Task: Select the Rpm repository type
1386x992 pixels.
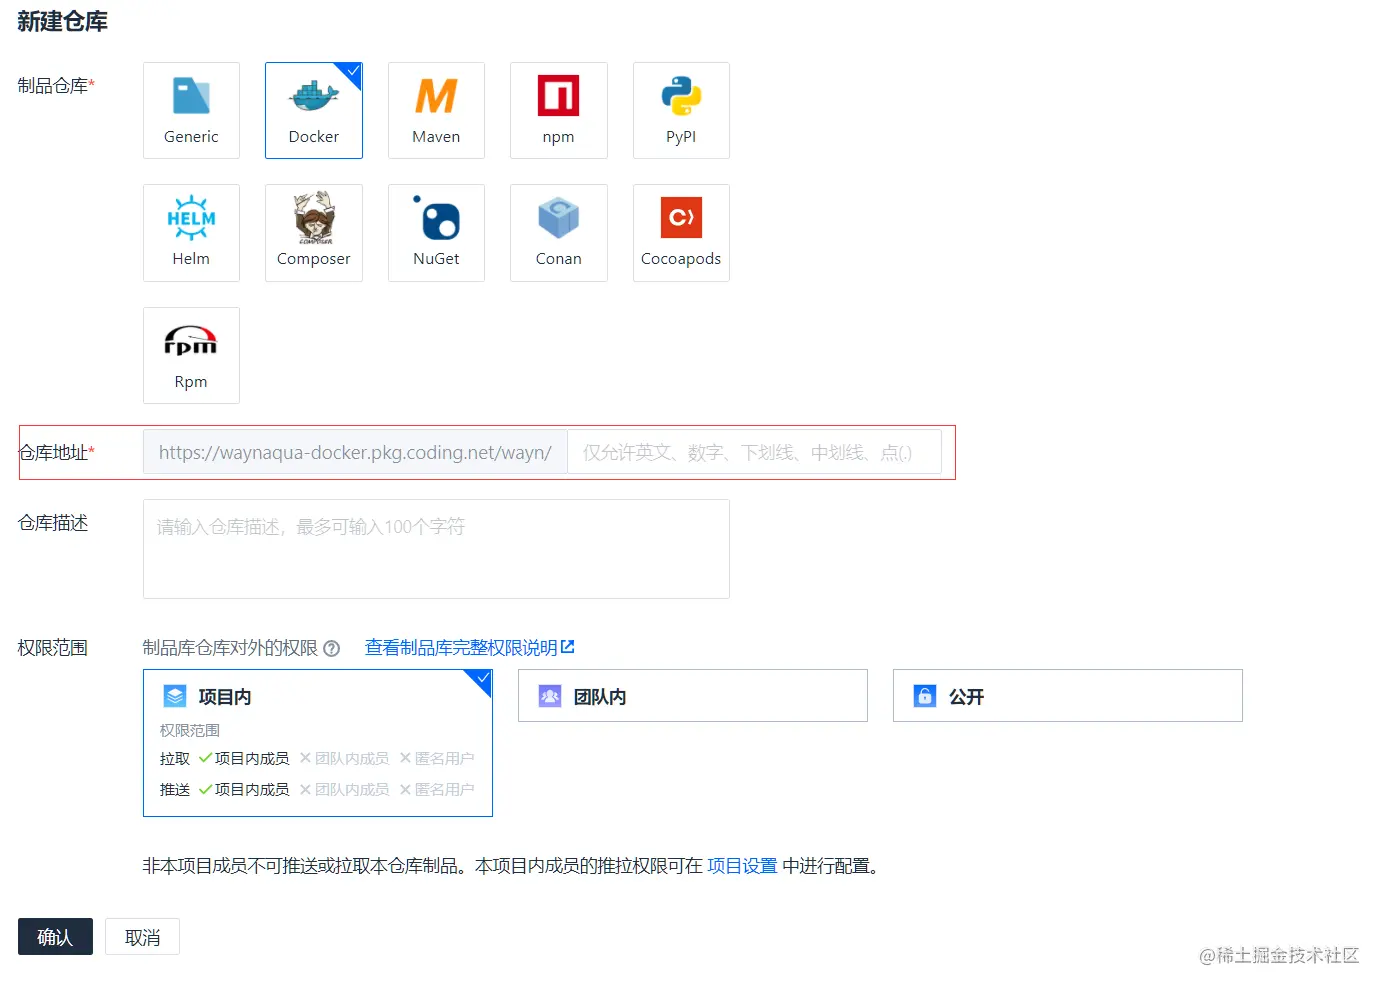Action: tap(191, 355)
